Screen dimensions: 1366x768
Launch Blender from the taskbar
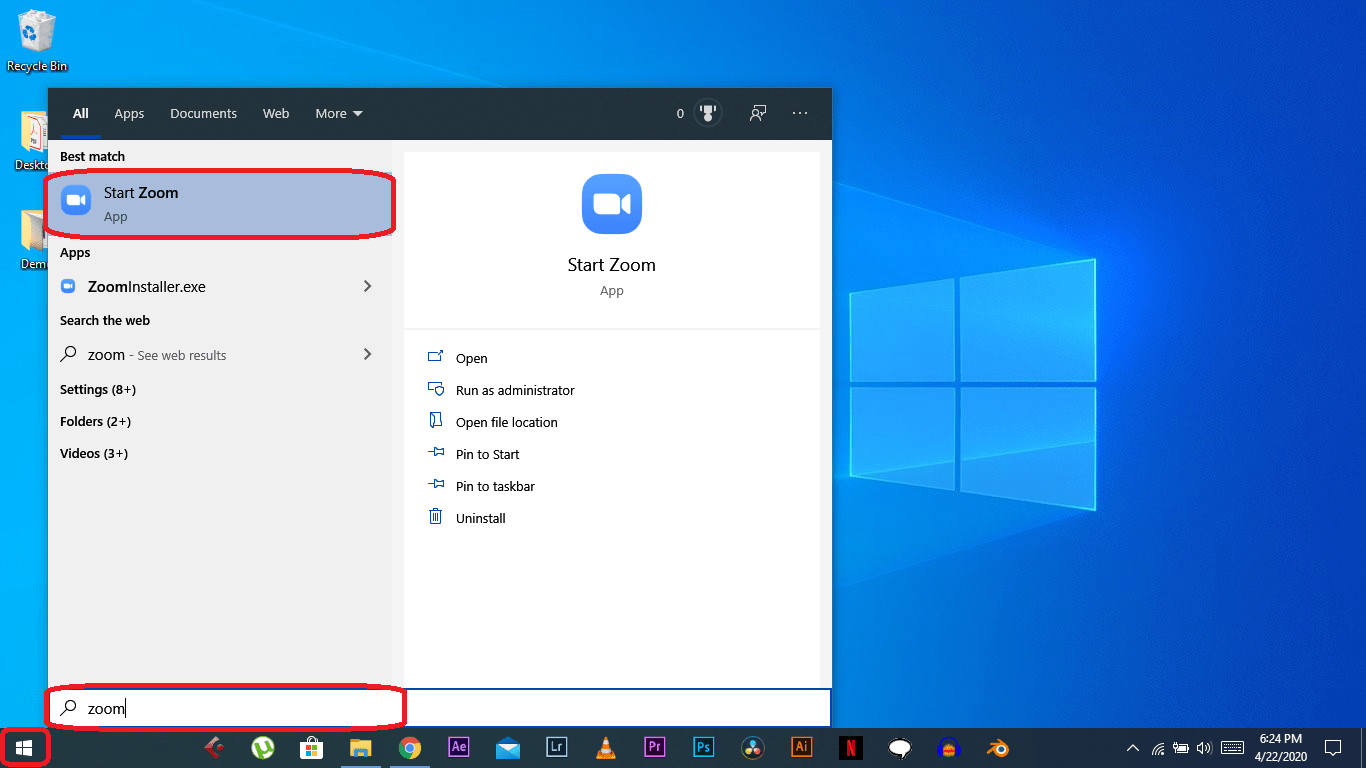997,748
